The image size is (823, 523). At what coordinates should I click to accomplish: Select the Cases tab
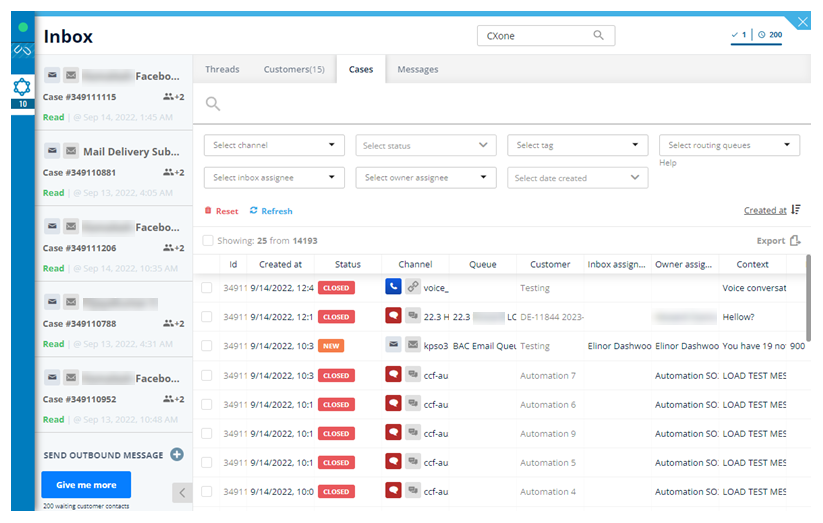361,69
